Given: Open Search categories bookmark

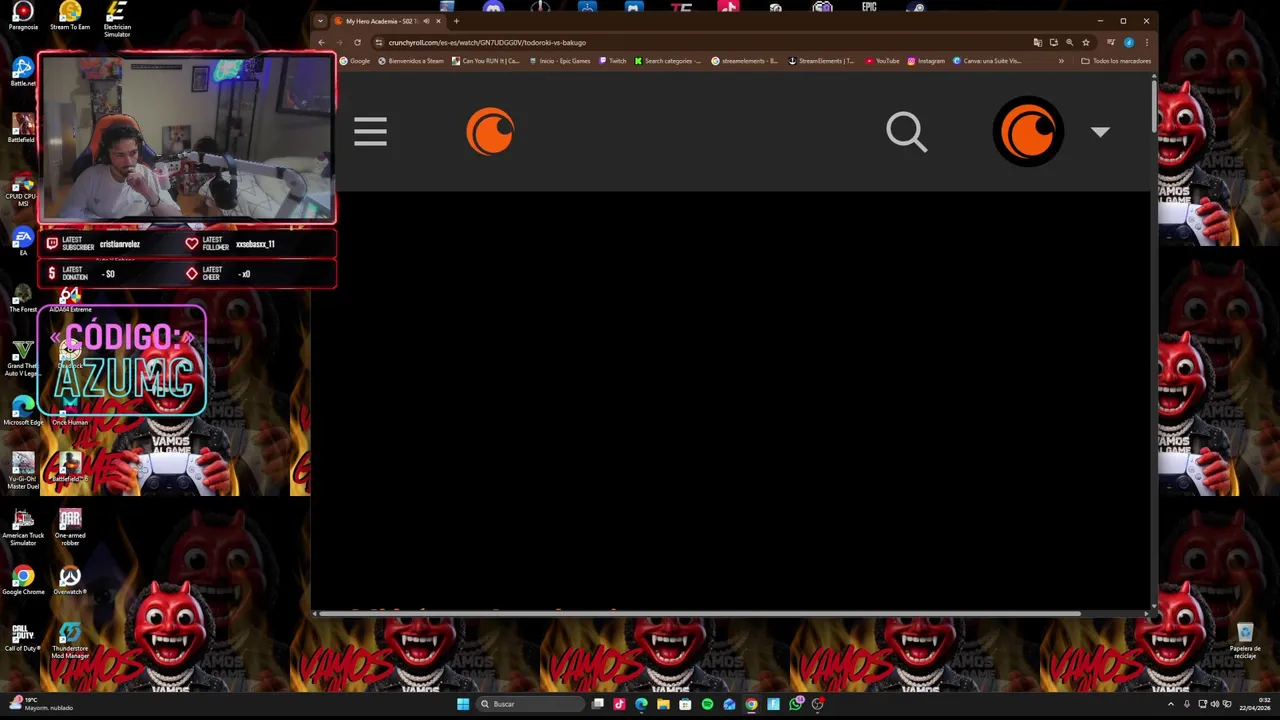Looking at the screenshot, I should pyautogui.click(x=668, y=61).
